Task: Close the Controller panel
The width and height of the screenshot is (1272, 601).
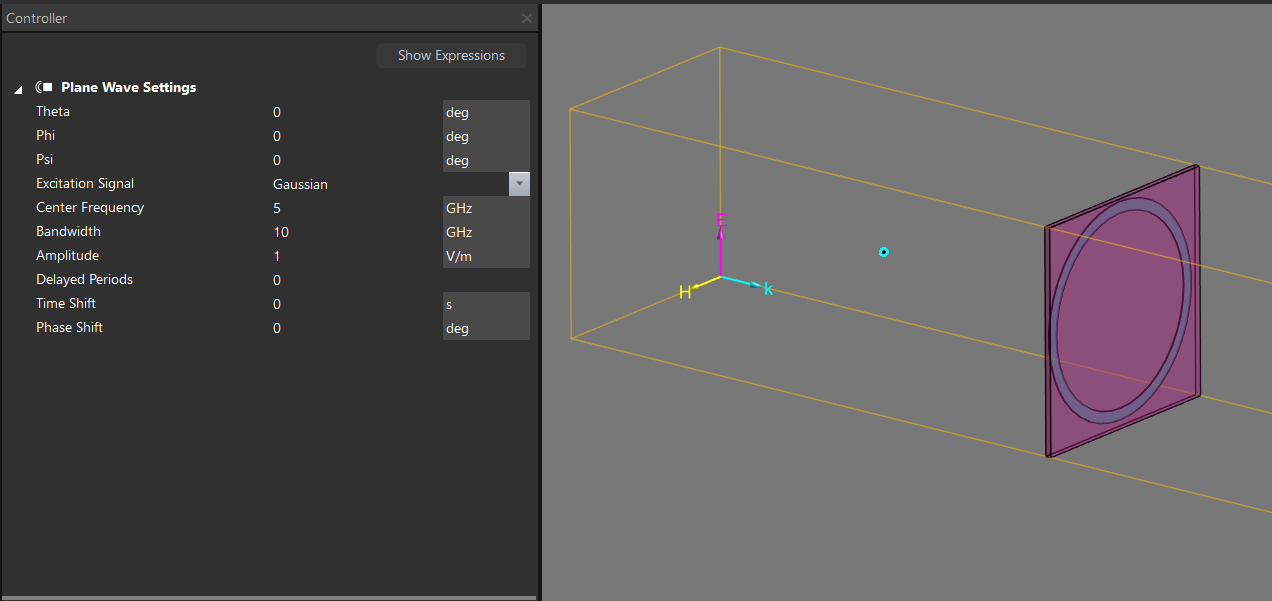Action: 527,18
